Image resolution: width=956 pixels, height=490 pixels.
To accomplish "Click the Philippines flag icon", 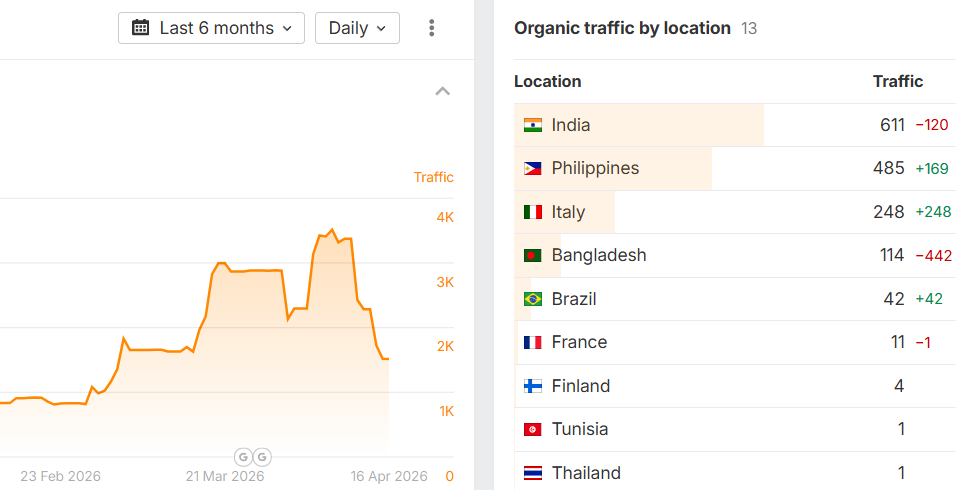I will click(533, 168).
